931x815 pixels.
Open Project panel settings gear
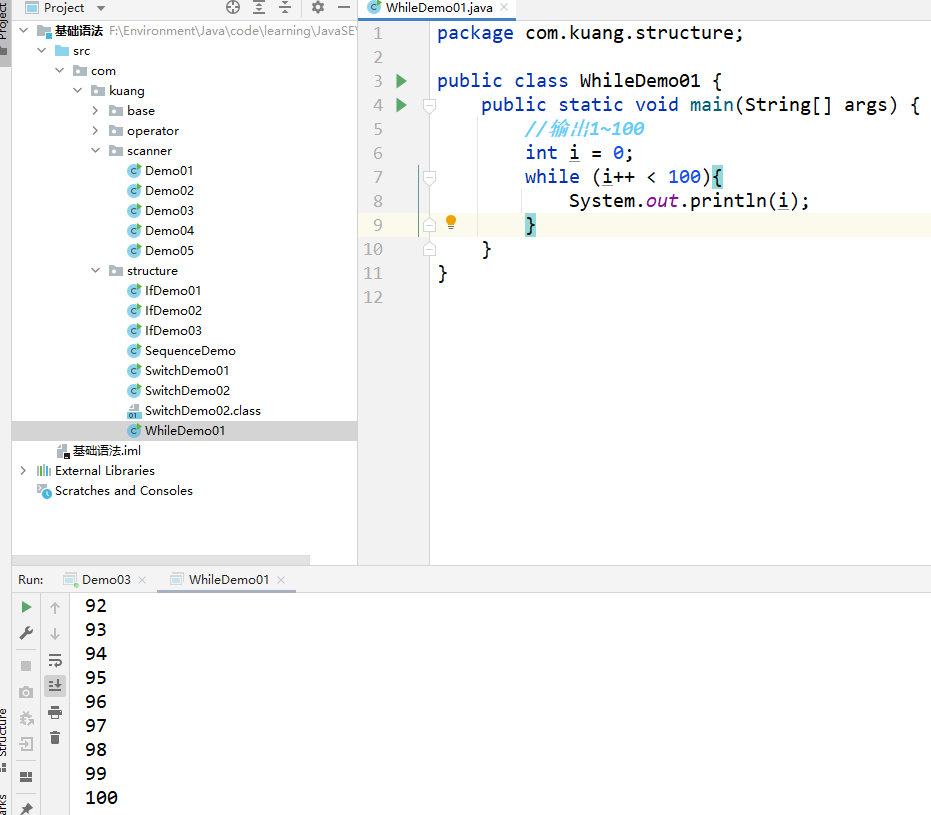pos(318,7)
